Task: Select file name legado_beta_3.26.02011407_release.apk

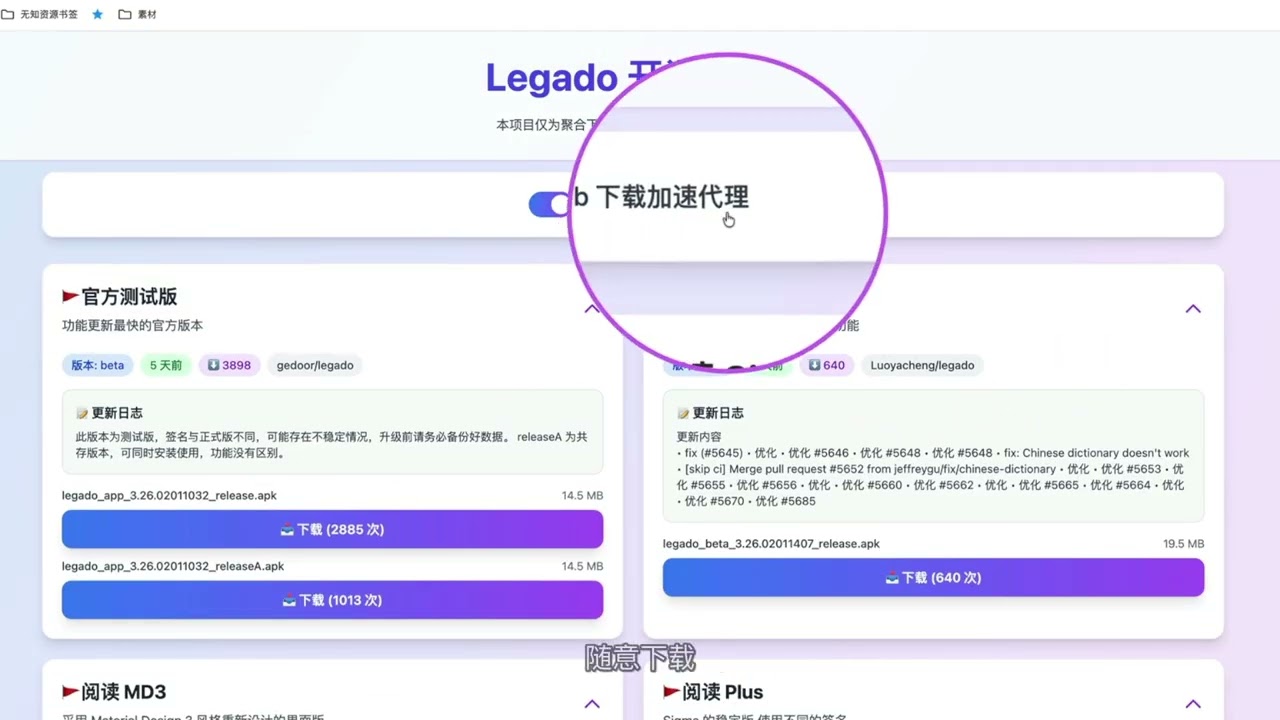Action: [x=771, y=544]
